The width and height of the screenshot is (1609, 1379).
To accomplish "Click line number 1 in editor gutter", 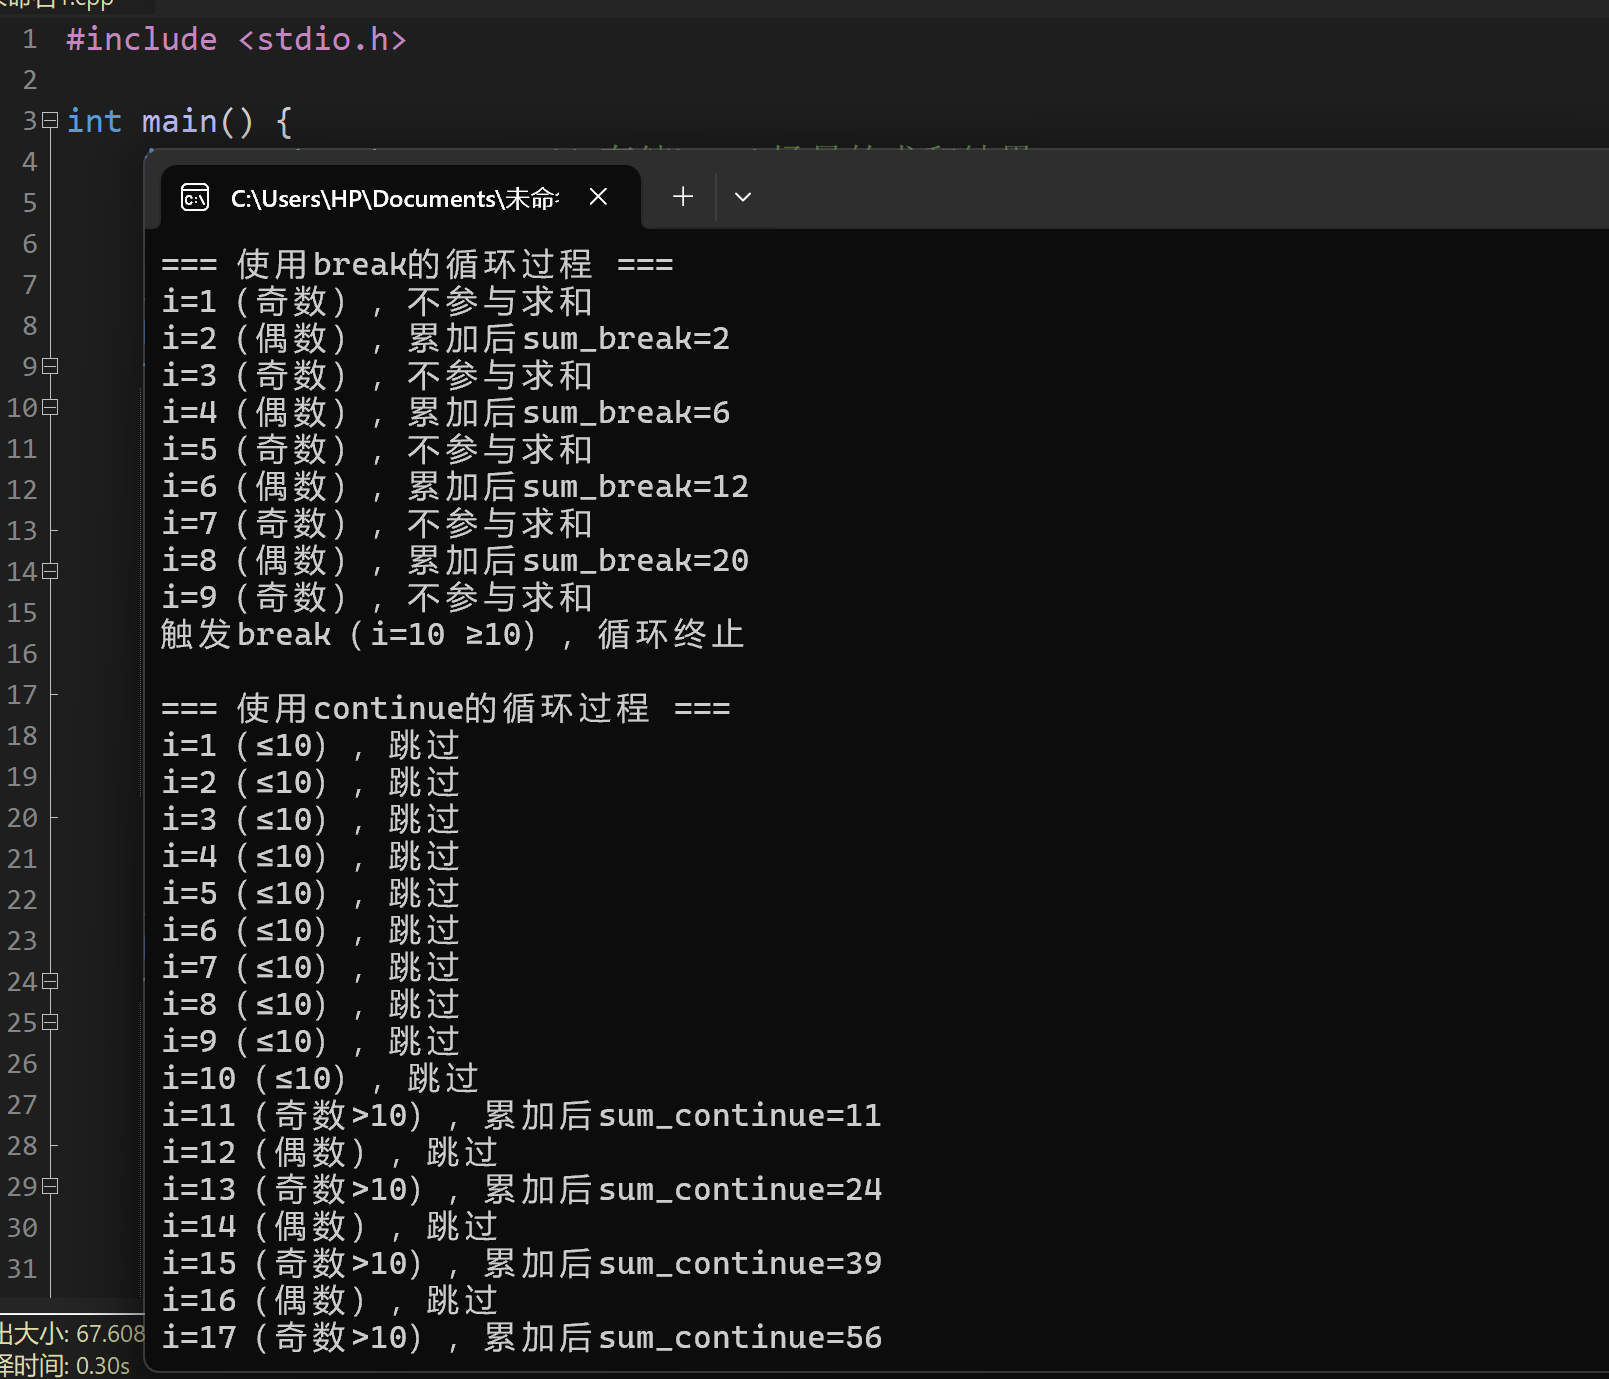I will (x=29, y=40).
